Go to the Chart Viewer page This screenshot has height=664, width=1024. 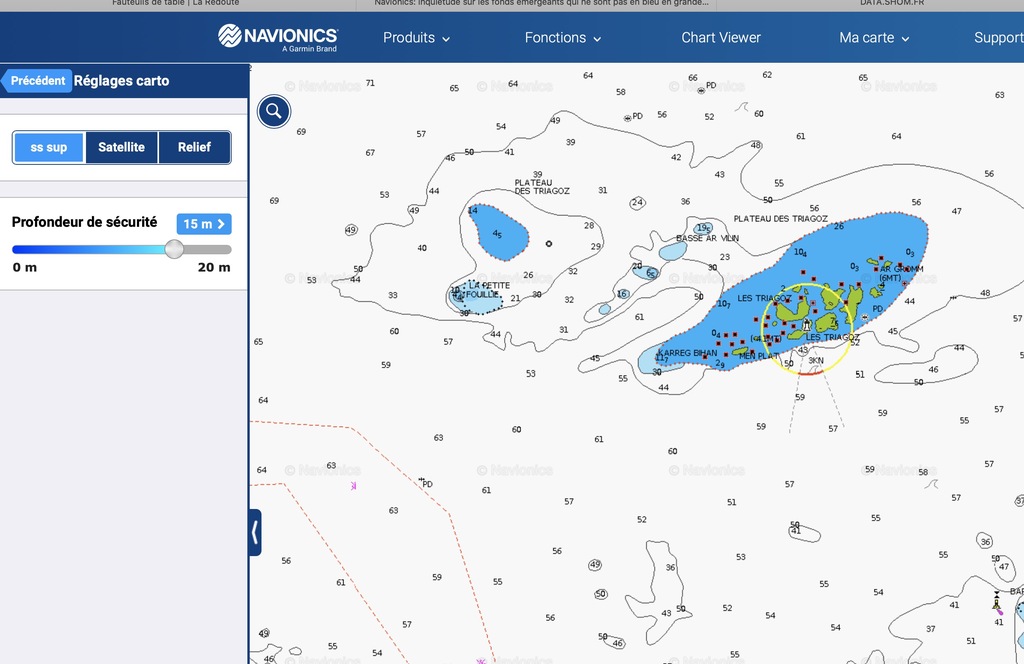pos(721,38)
